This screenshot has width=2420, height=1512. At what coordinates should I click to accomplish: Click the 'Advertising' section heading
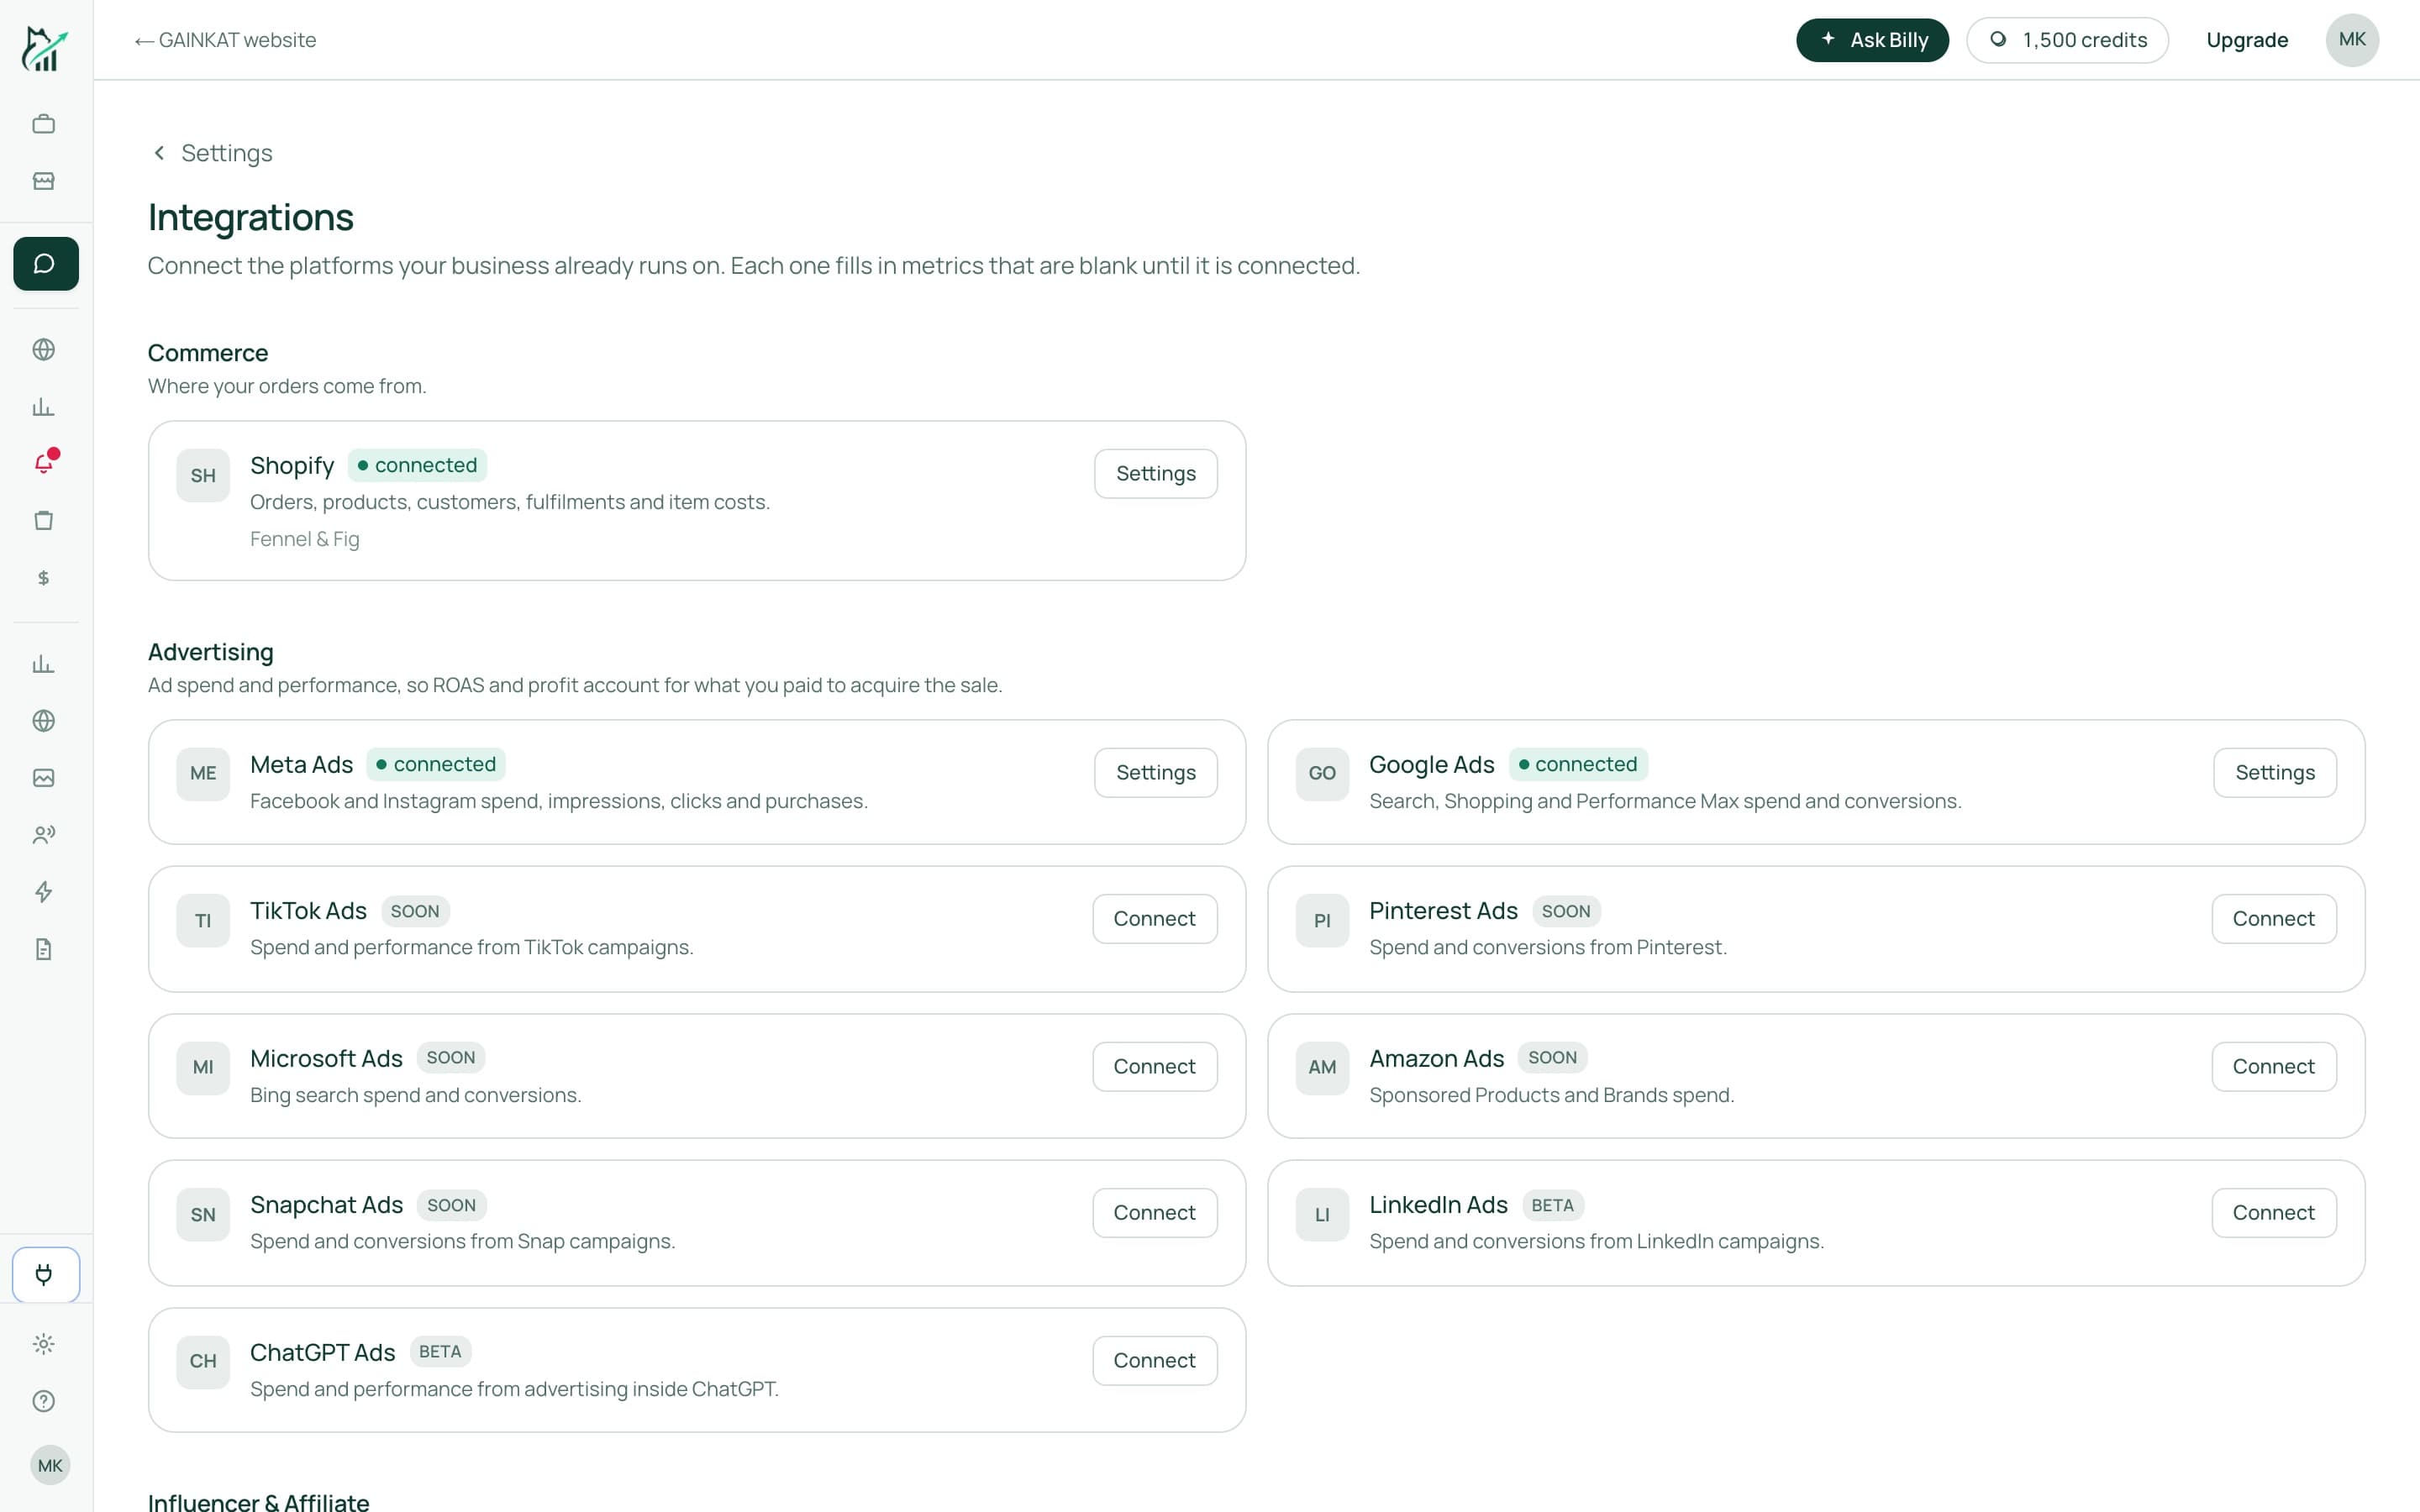point(211,652)
